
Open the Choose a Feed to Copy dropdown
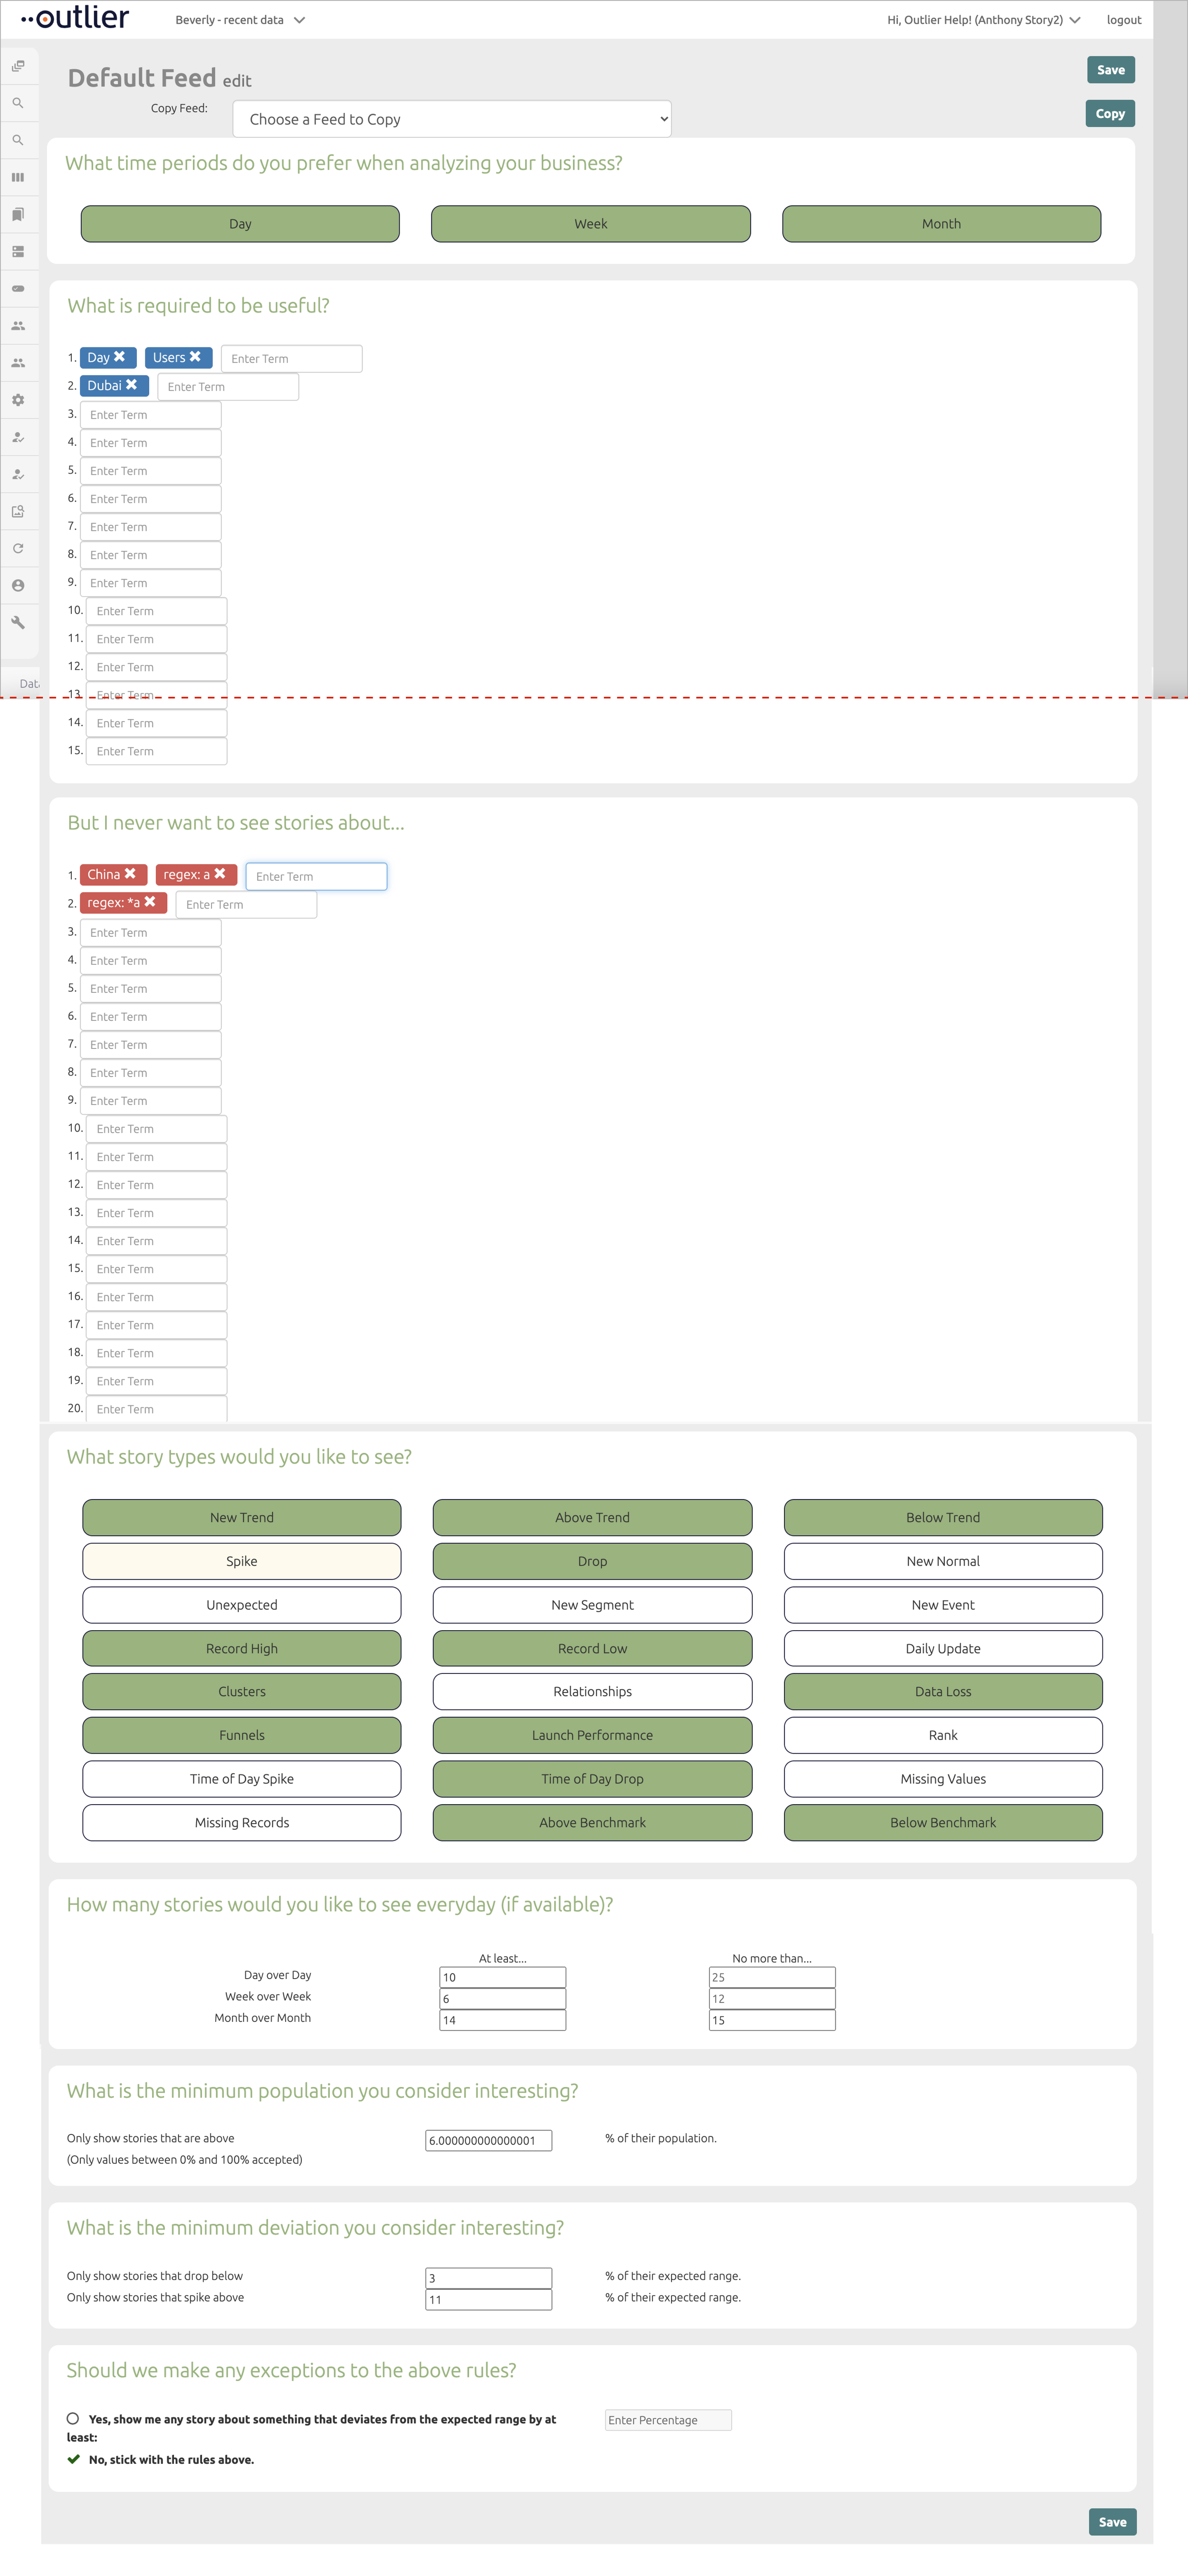[x=451, y=119]
